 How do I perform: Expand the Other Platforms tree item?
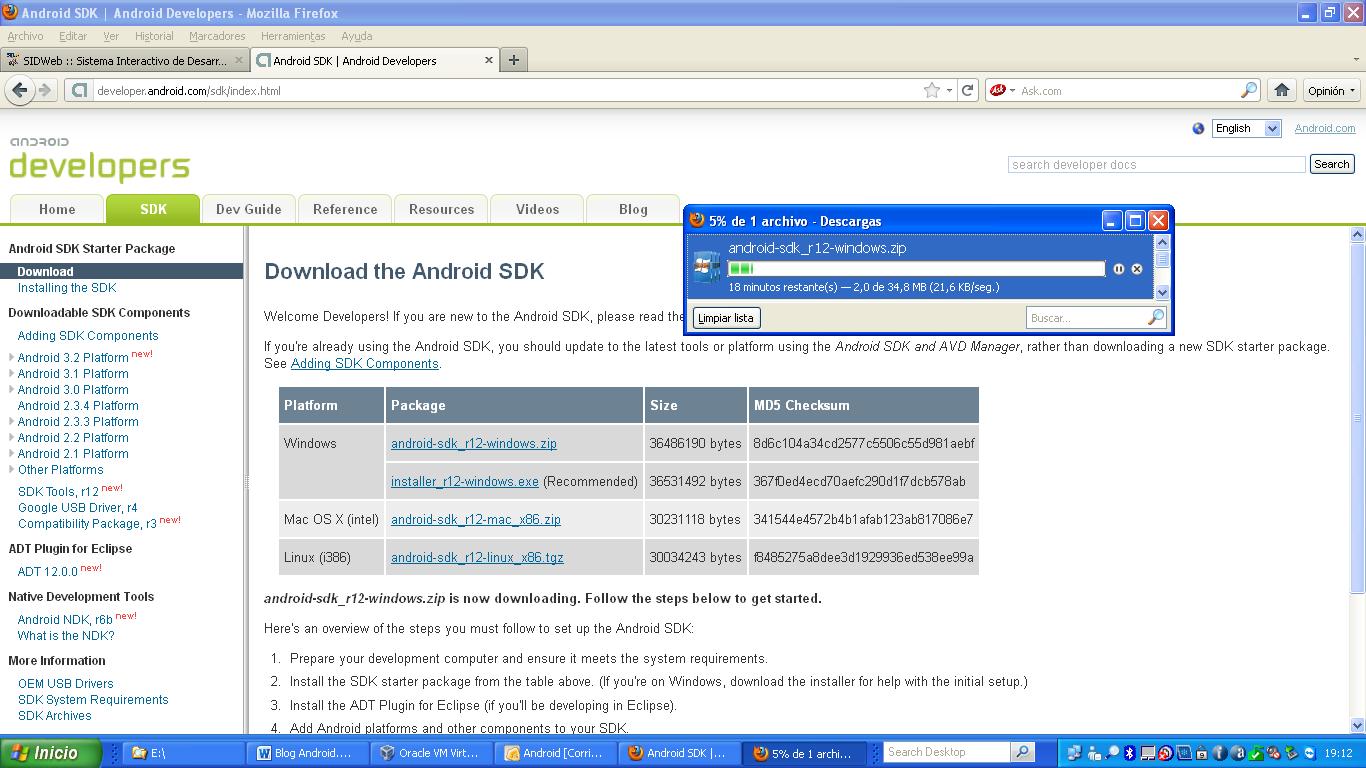12,469
